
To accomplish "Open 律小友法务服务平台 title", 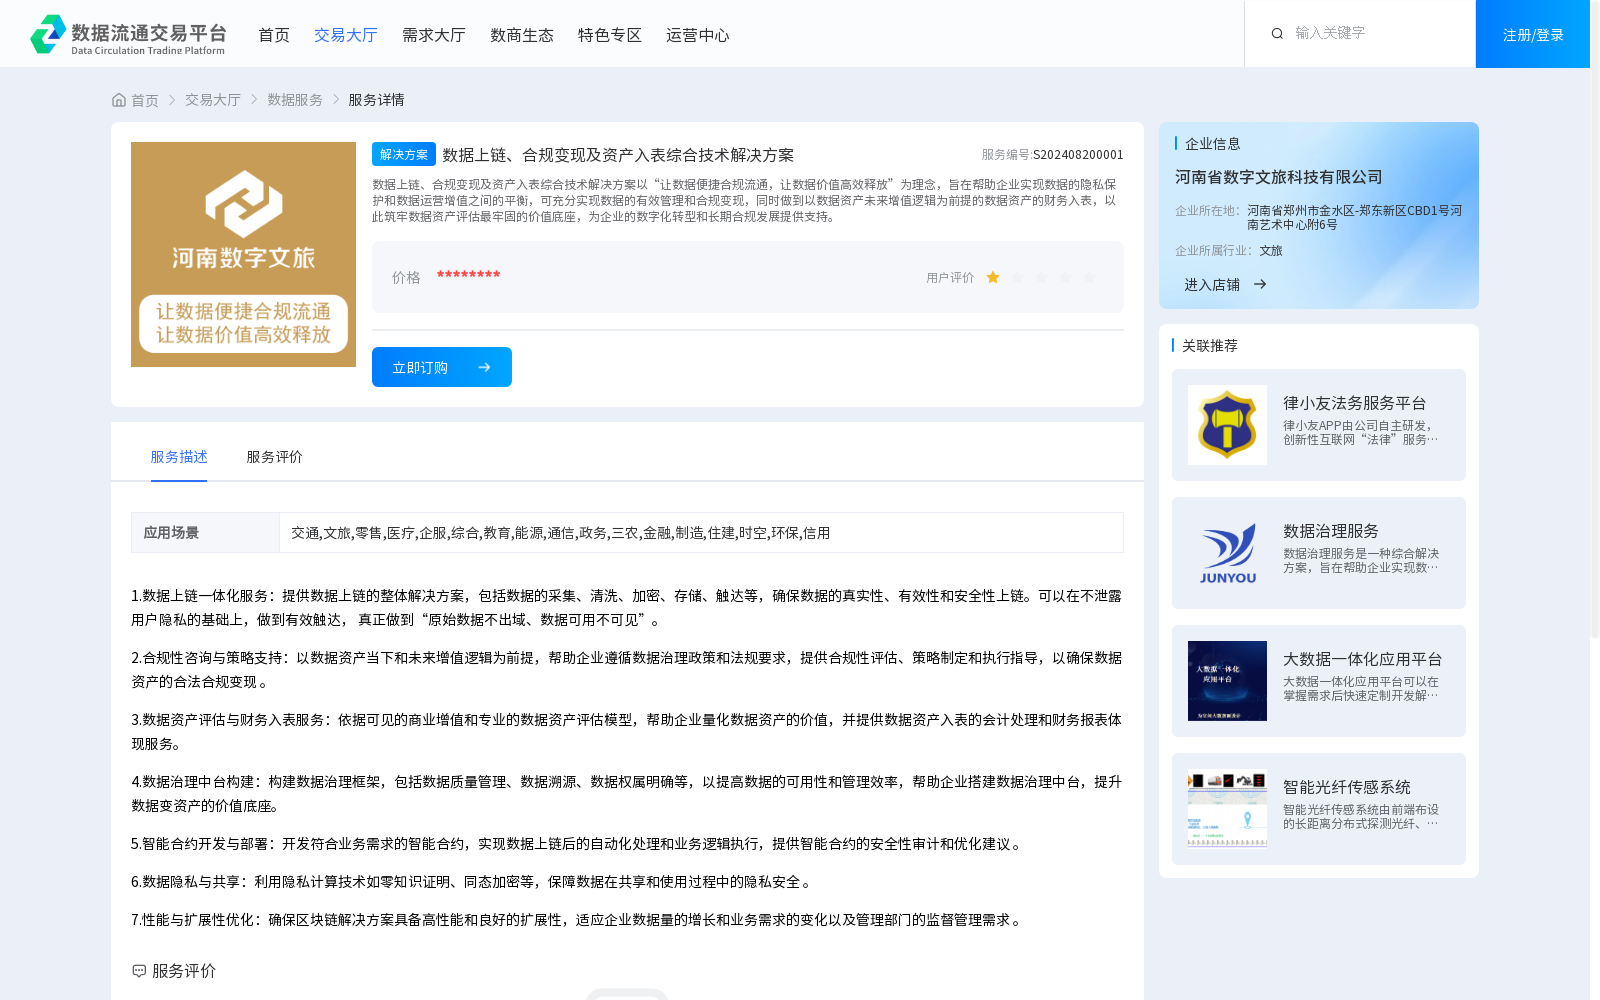I will 1355,403.
